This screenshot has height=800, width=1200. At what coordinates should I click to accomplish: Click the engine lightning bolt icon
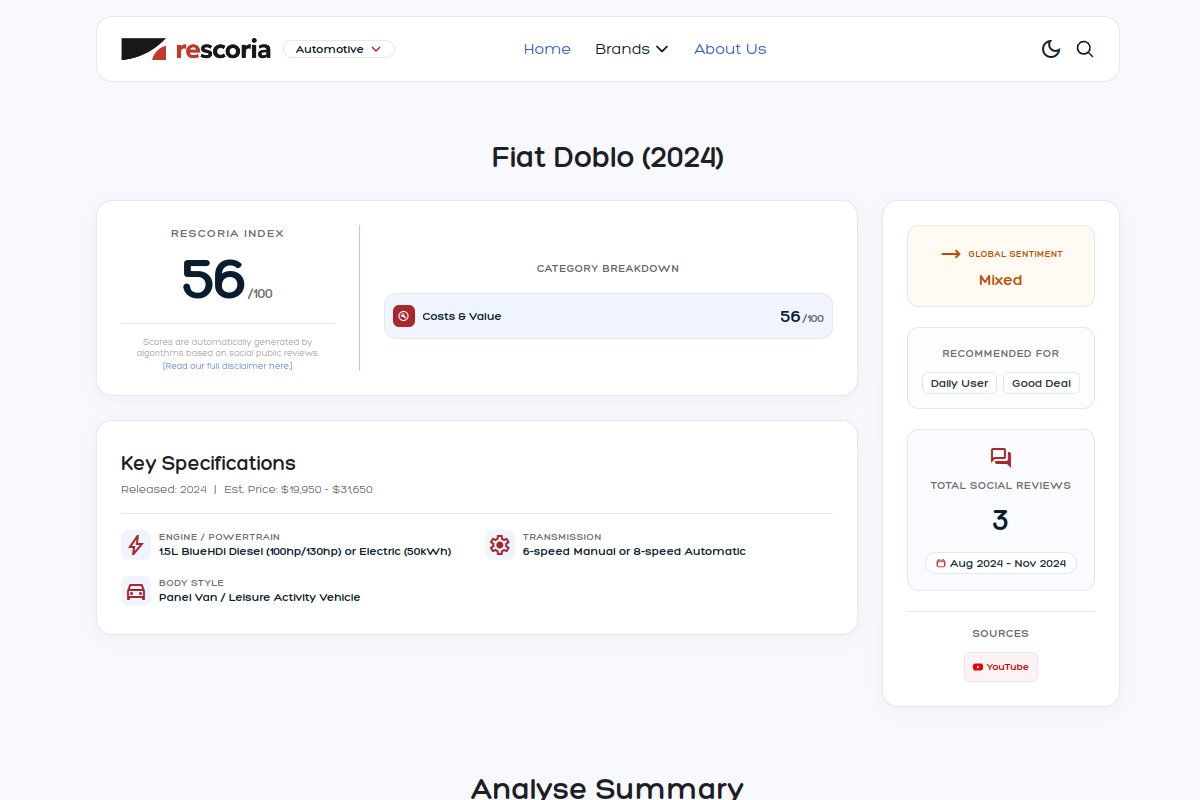pyautogui.click(x=136, y=545)
